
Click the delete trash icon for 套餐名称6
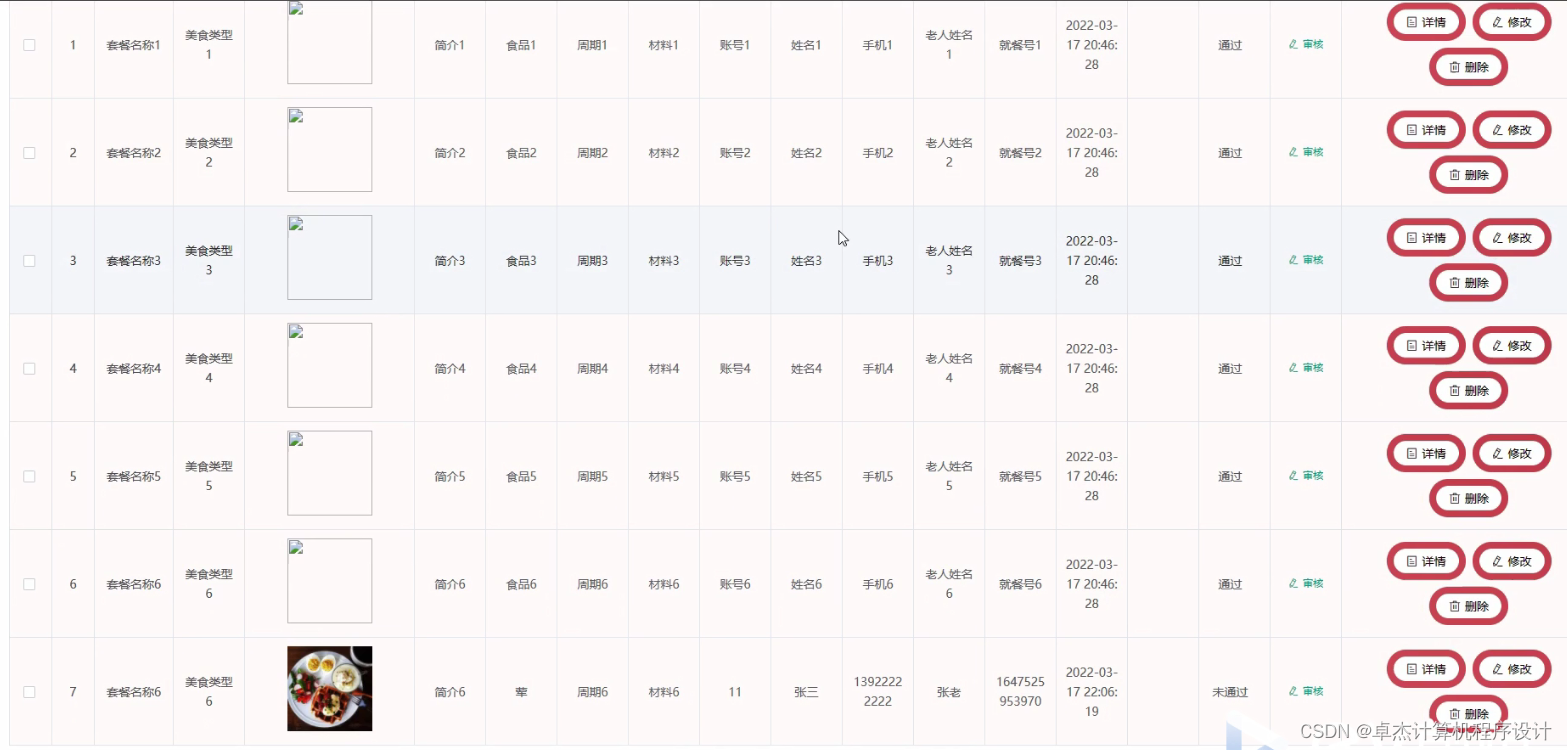click(x=1455, y=606)
